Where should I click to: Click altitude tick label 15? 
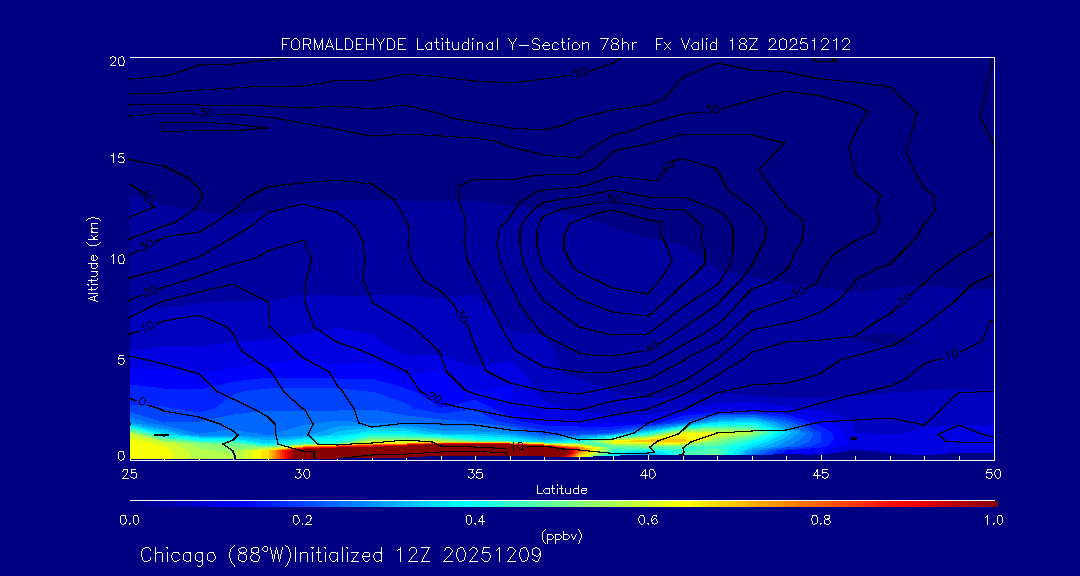114,159
